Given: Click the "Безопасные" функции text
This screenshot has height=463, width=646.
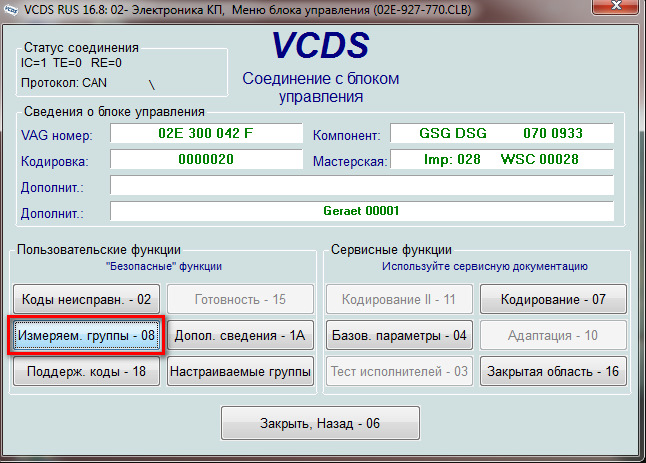Looking at the screenshot, I should tap(164, 267).
